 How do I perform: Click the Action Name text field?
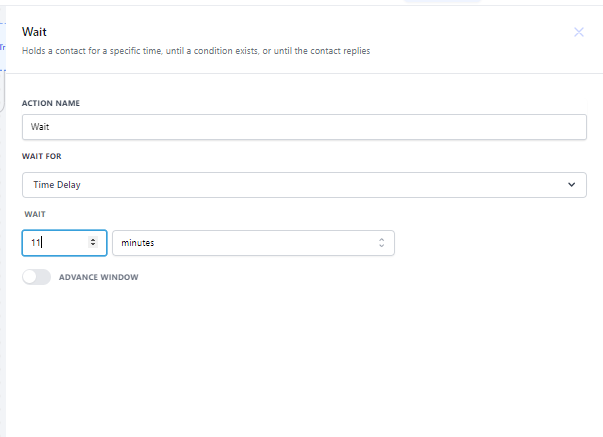point(304,127)
